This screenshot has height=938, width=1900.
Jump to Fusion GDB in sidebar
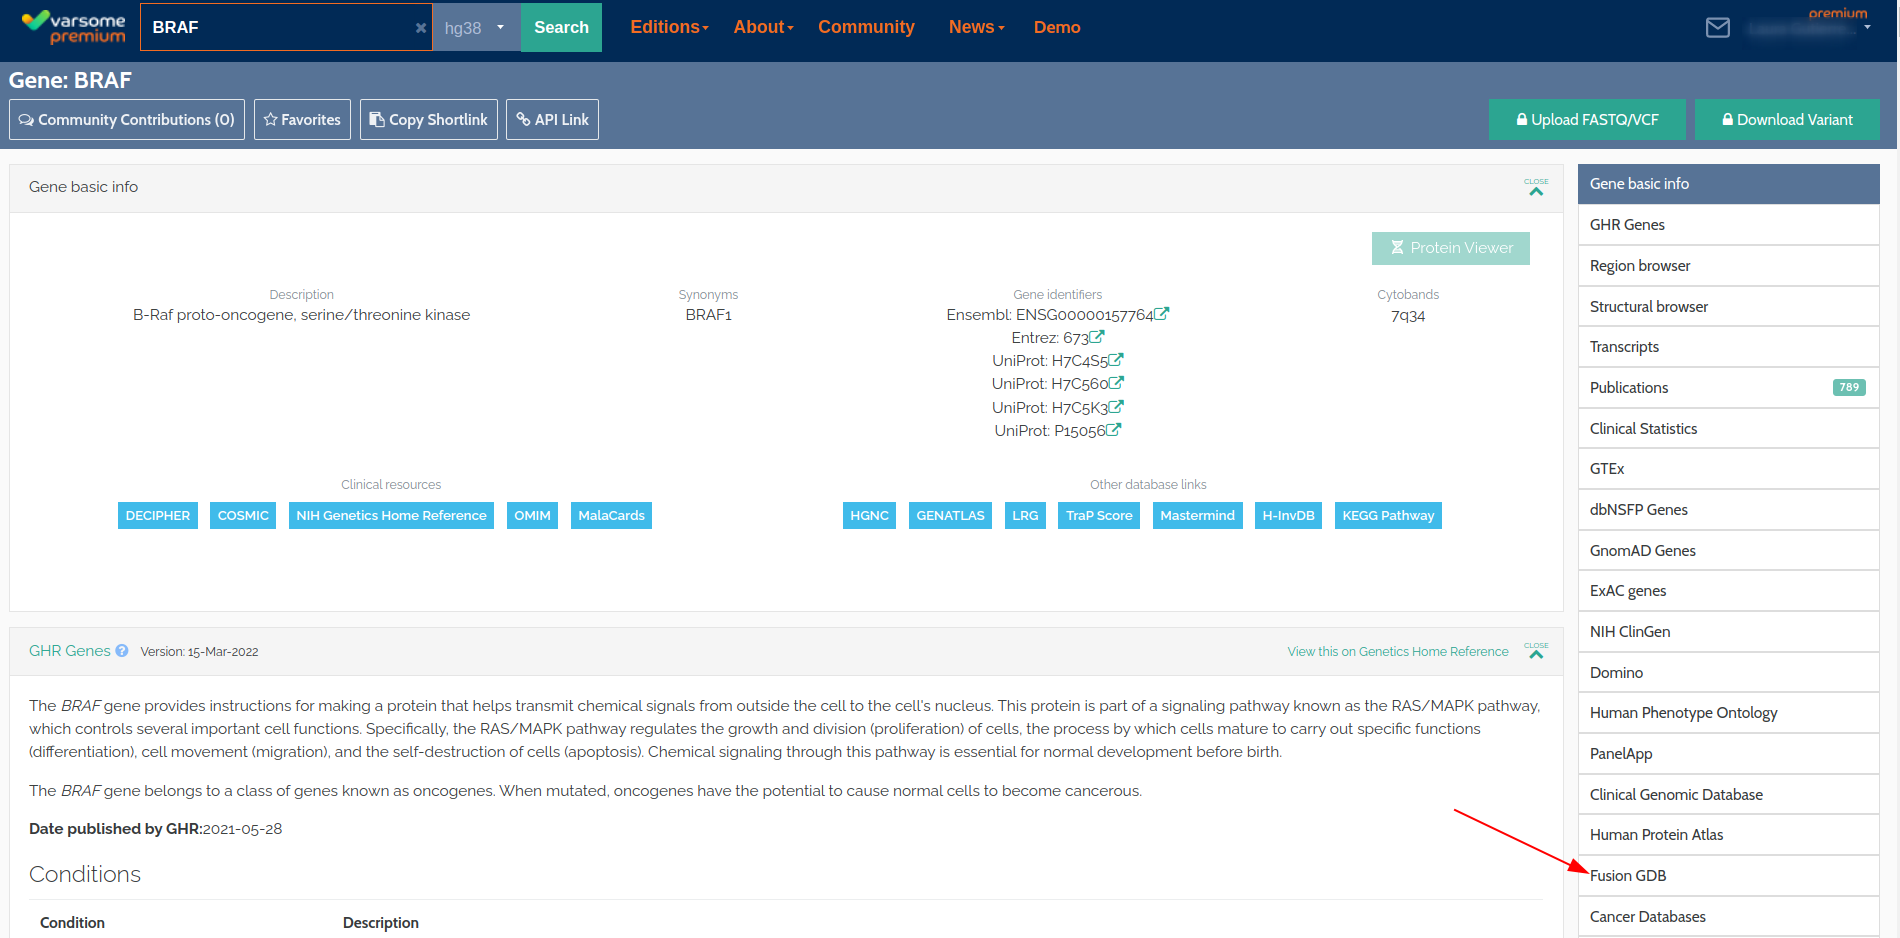[1628, 876]
